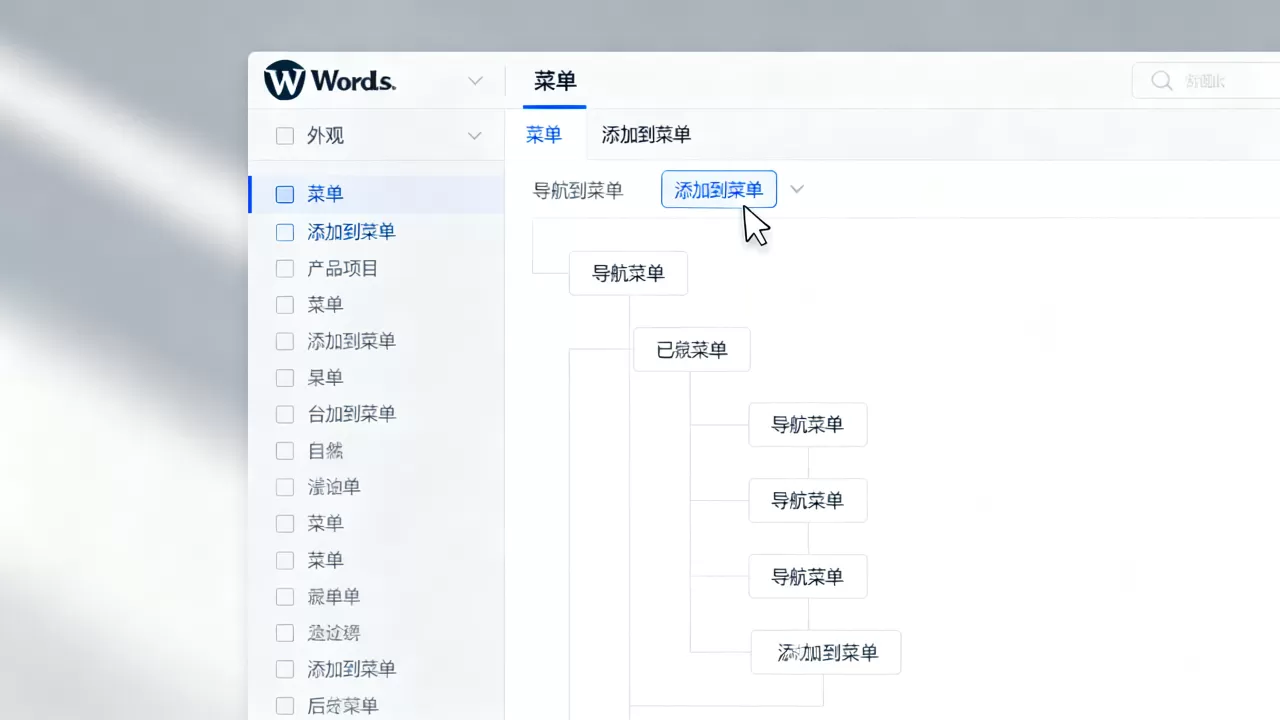Click the magnifier icon in the search box
The image size is (1280, 720).
(1162, 81)
